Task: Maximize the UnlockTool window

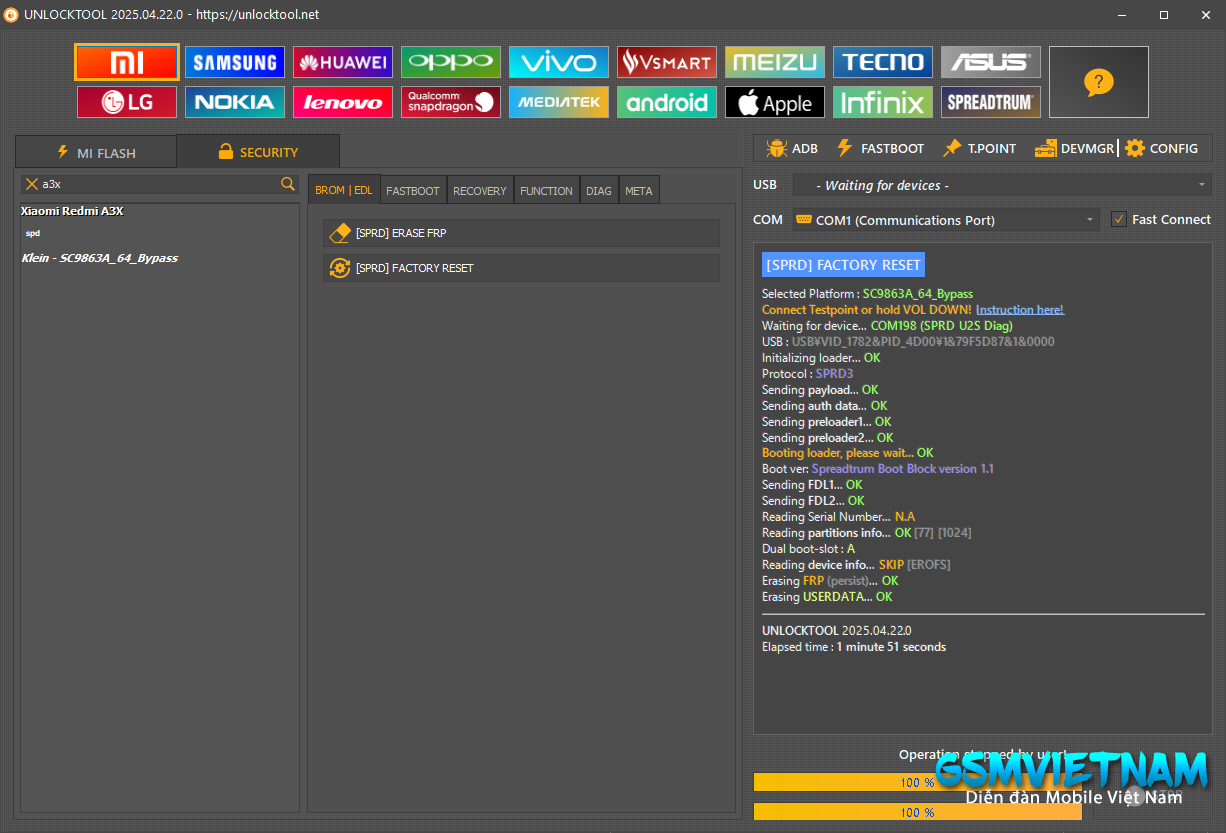Action: pyautogui.click(x=1164, y=15)
